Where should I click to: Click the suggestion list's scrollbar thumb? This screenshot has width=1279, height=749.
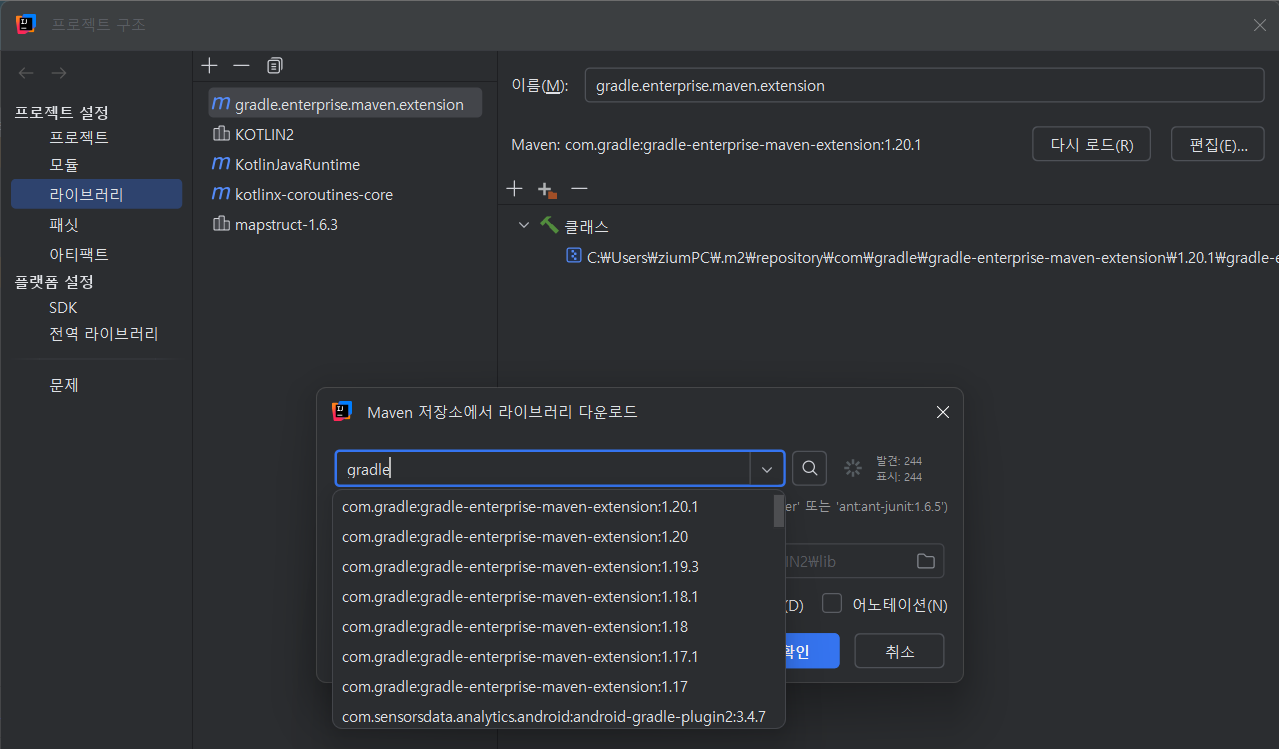click(x=779, y=510)
